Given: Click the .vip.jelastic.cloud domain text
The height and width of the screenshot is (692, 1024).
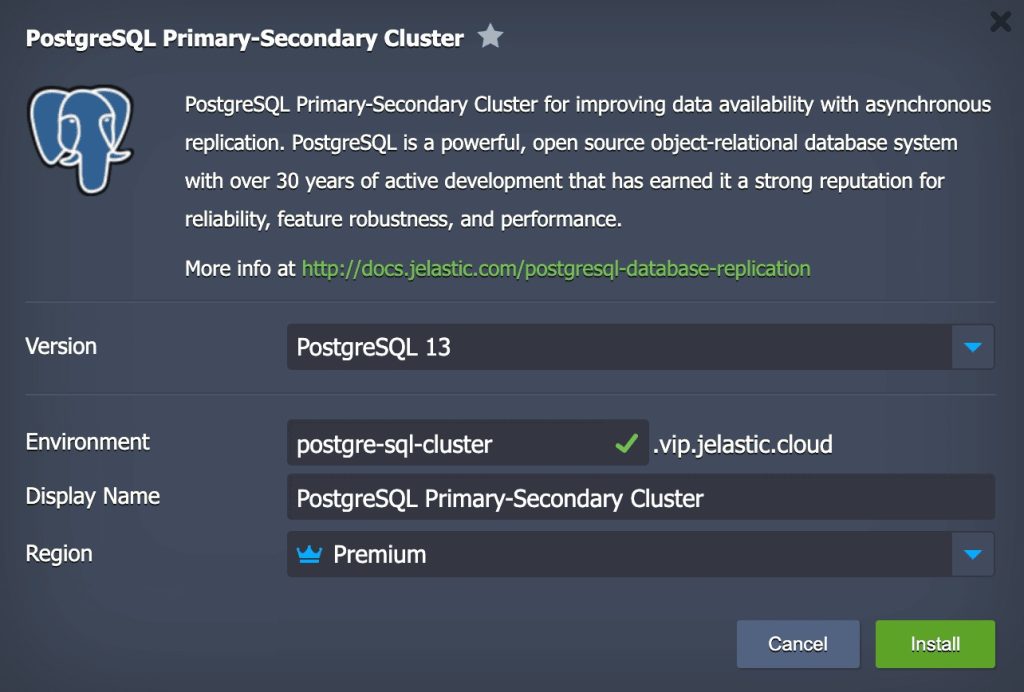Looking at the screenshot, I should 743,445.
